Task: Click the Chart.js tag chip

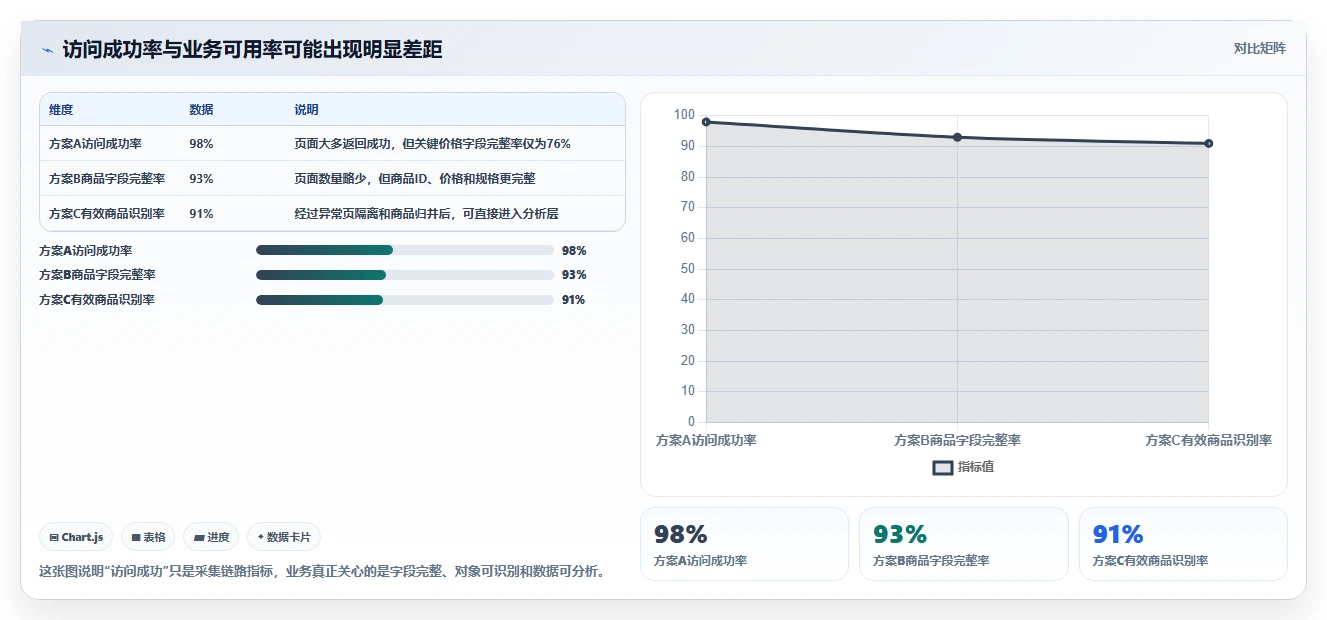Action: click(76, 537)
